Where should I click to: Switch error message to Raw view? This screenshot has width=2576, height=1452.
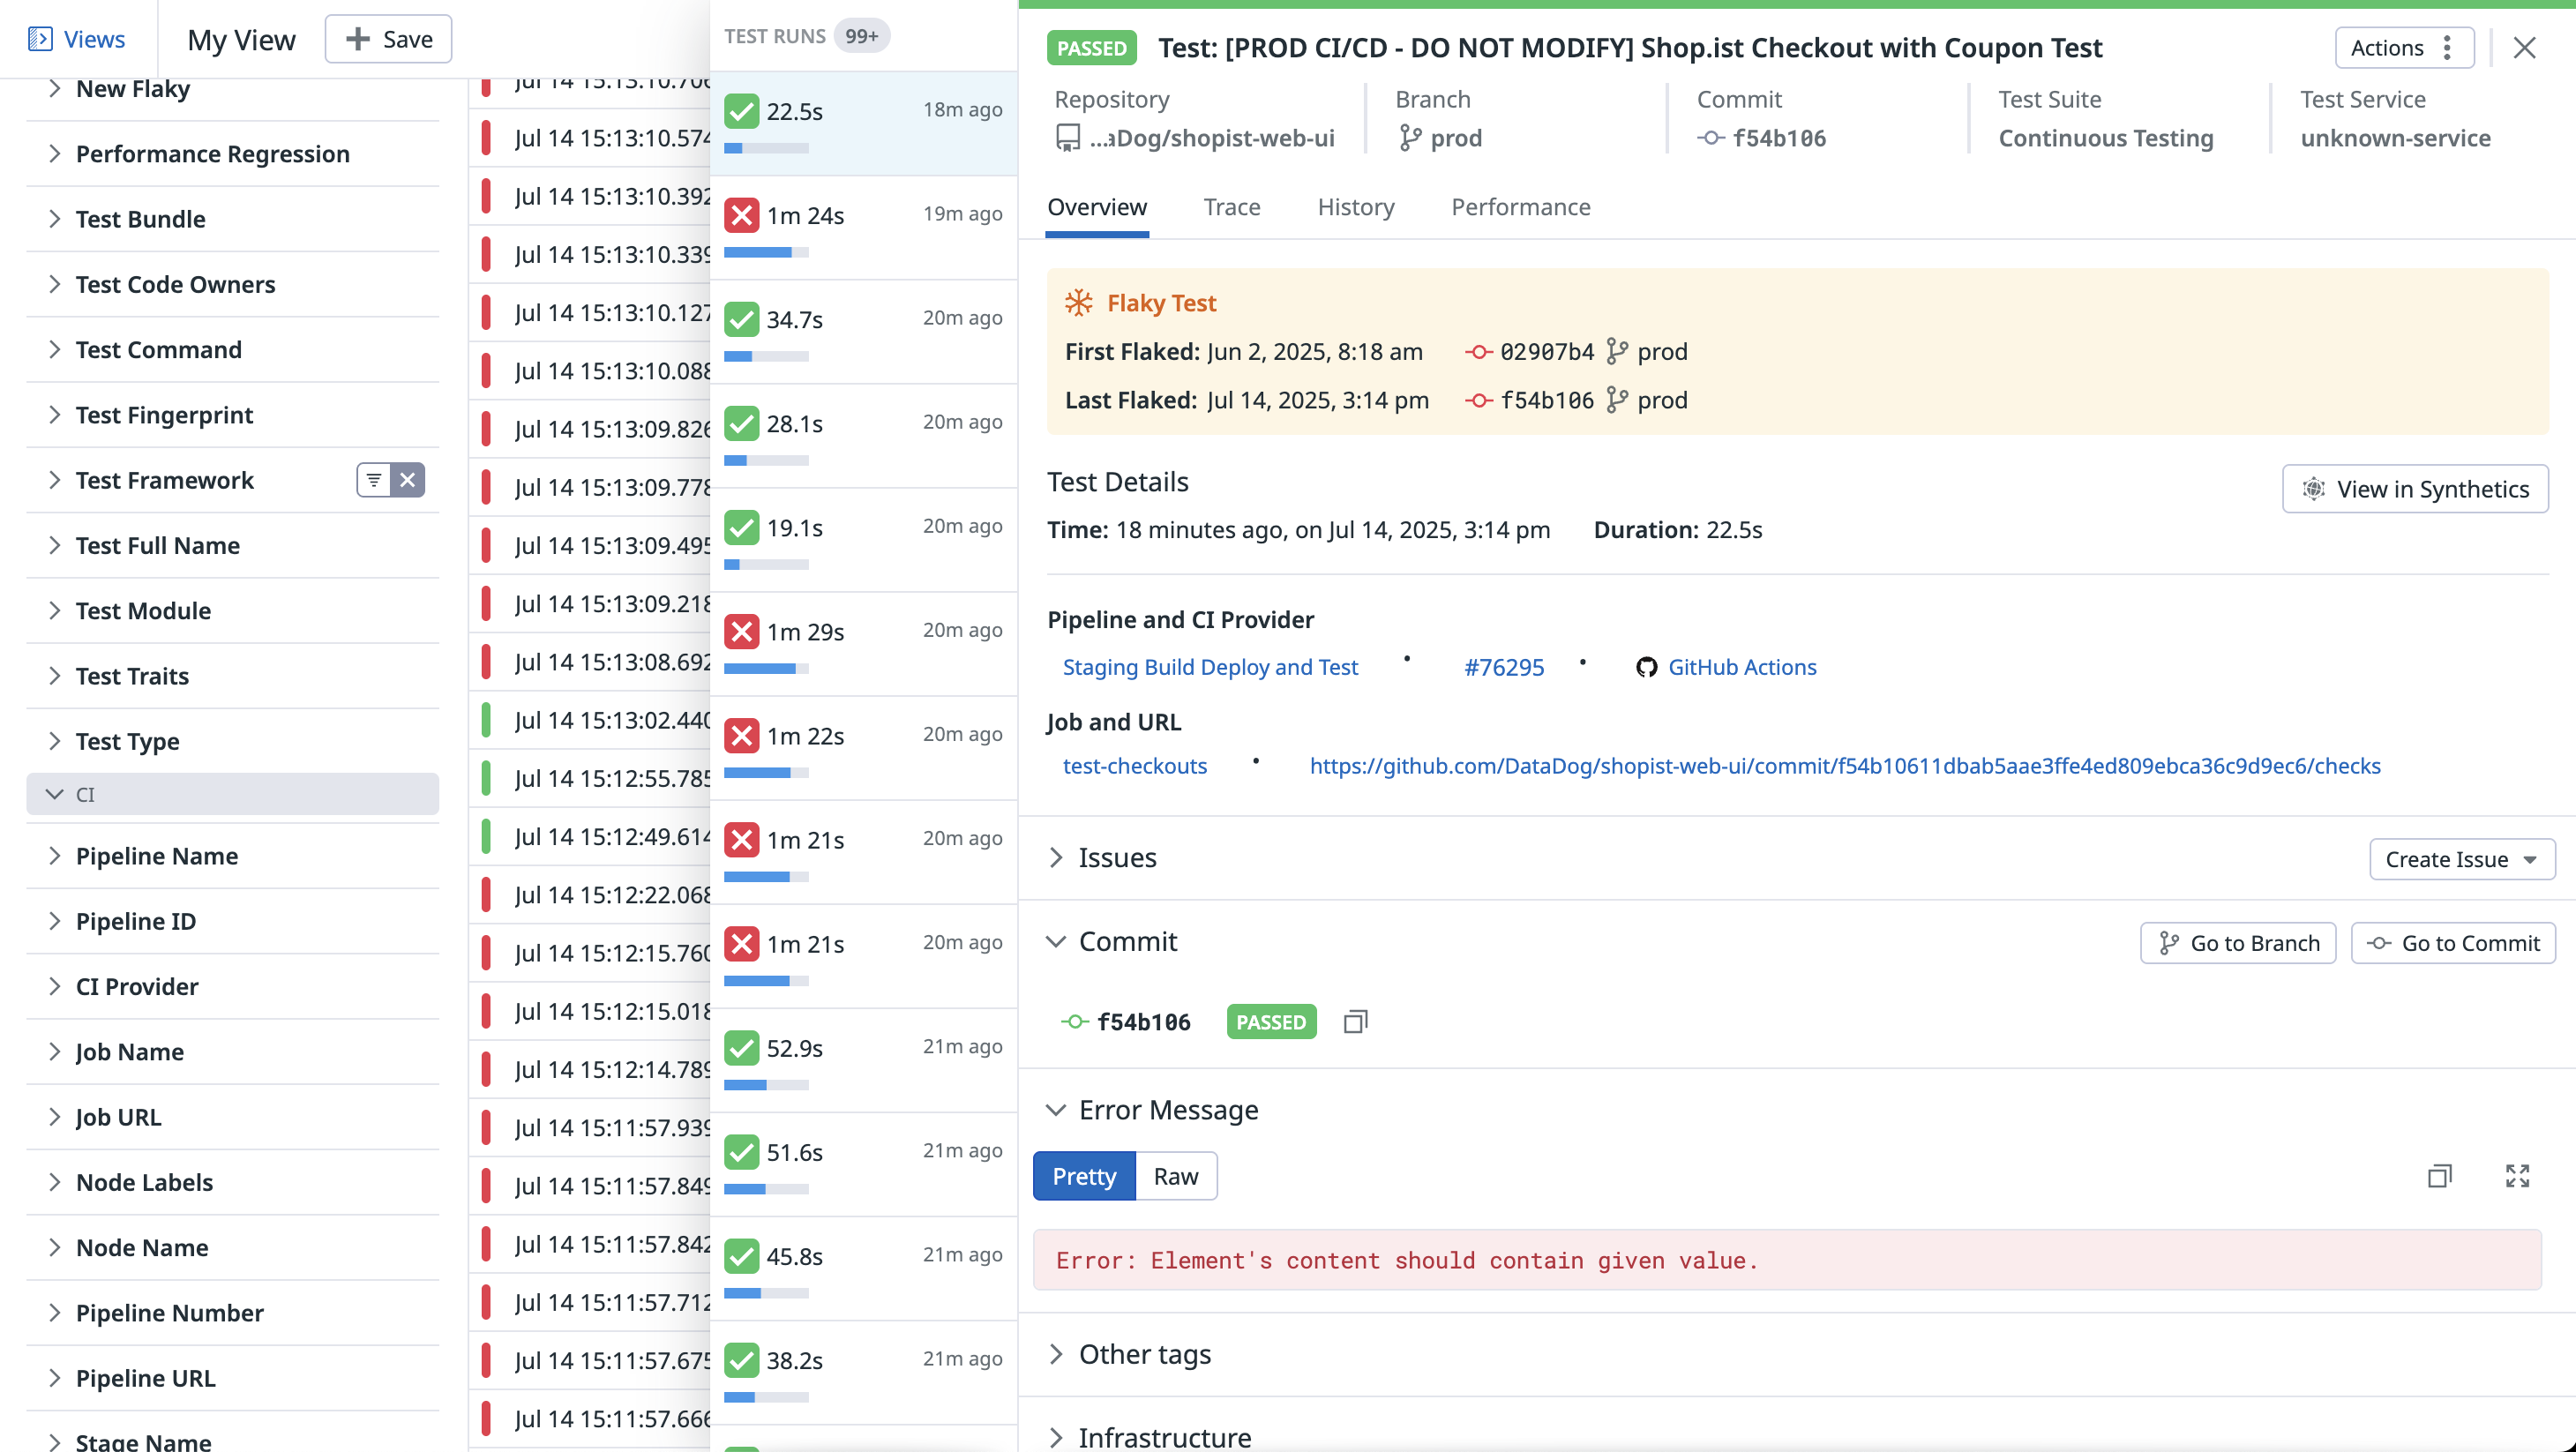1176,1176
